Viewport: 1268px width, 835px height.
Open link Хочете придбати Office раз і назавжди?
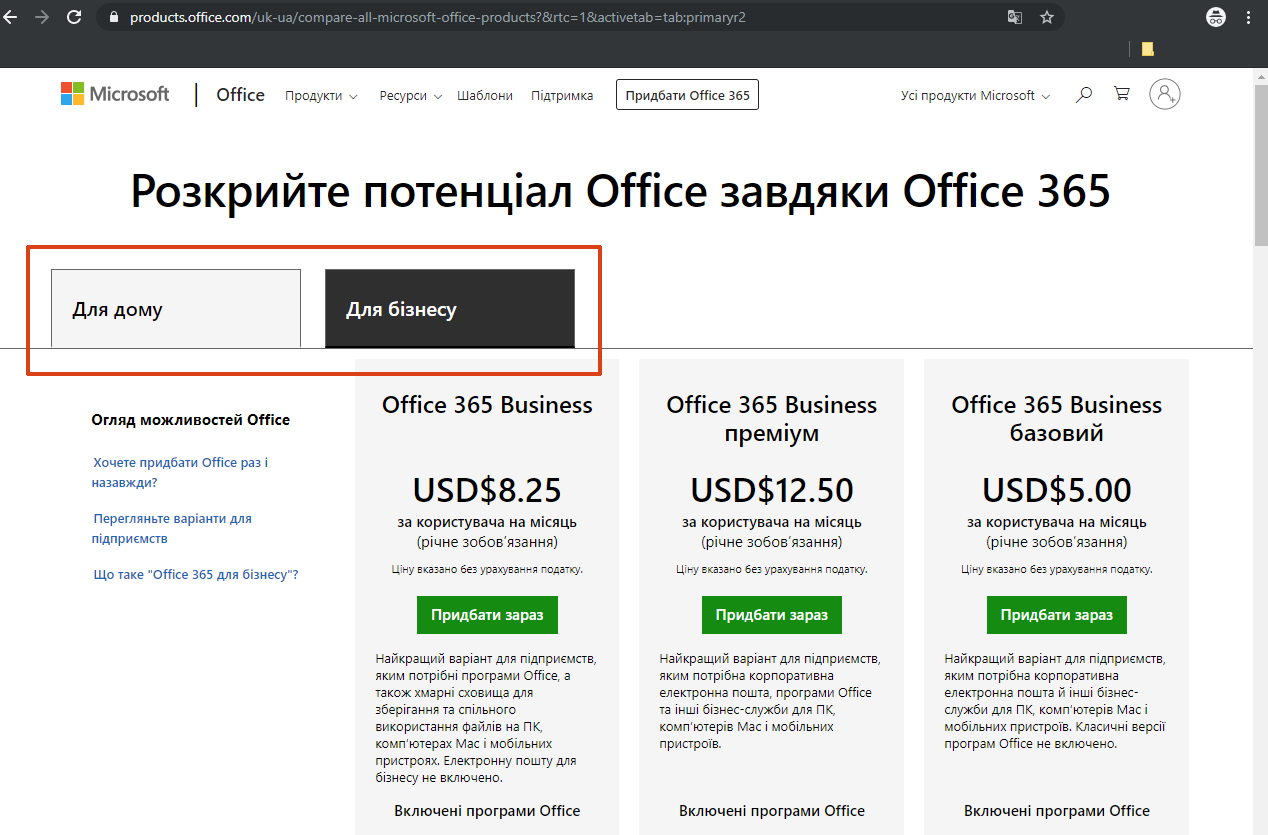pyautogui.click(x=181, y=473)
